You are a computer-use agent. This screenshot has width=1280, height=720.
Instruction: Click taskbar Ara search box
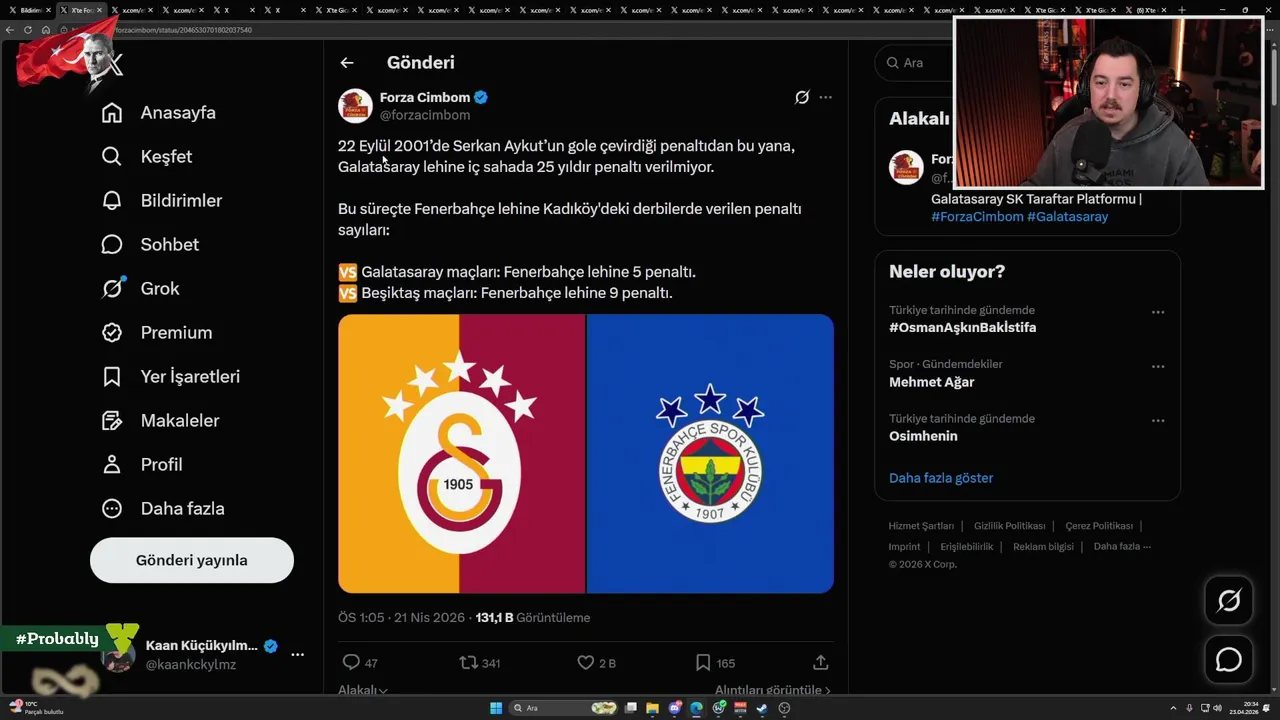pos(564,708)
